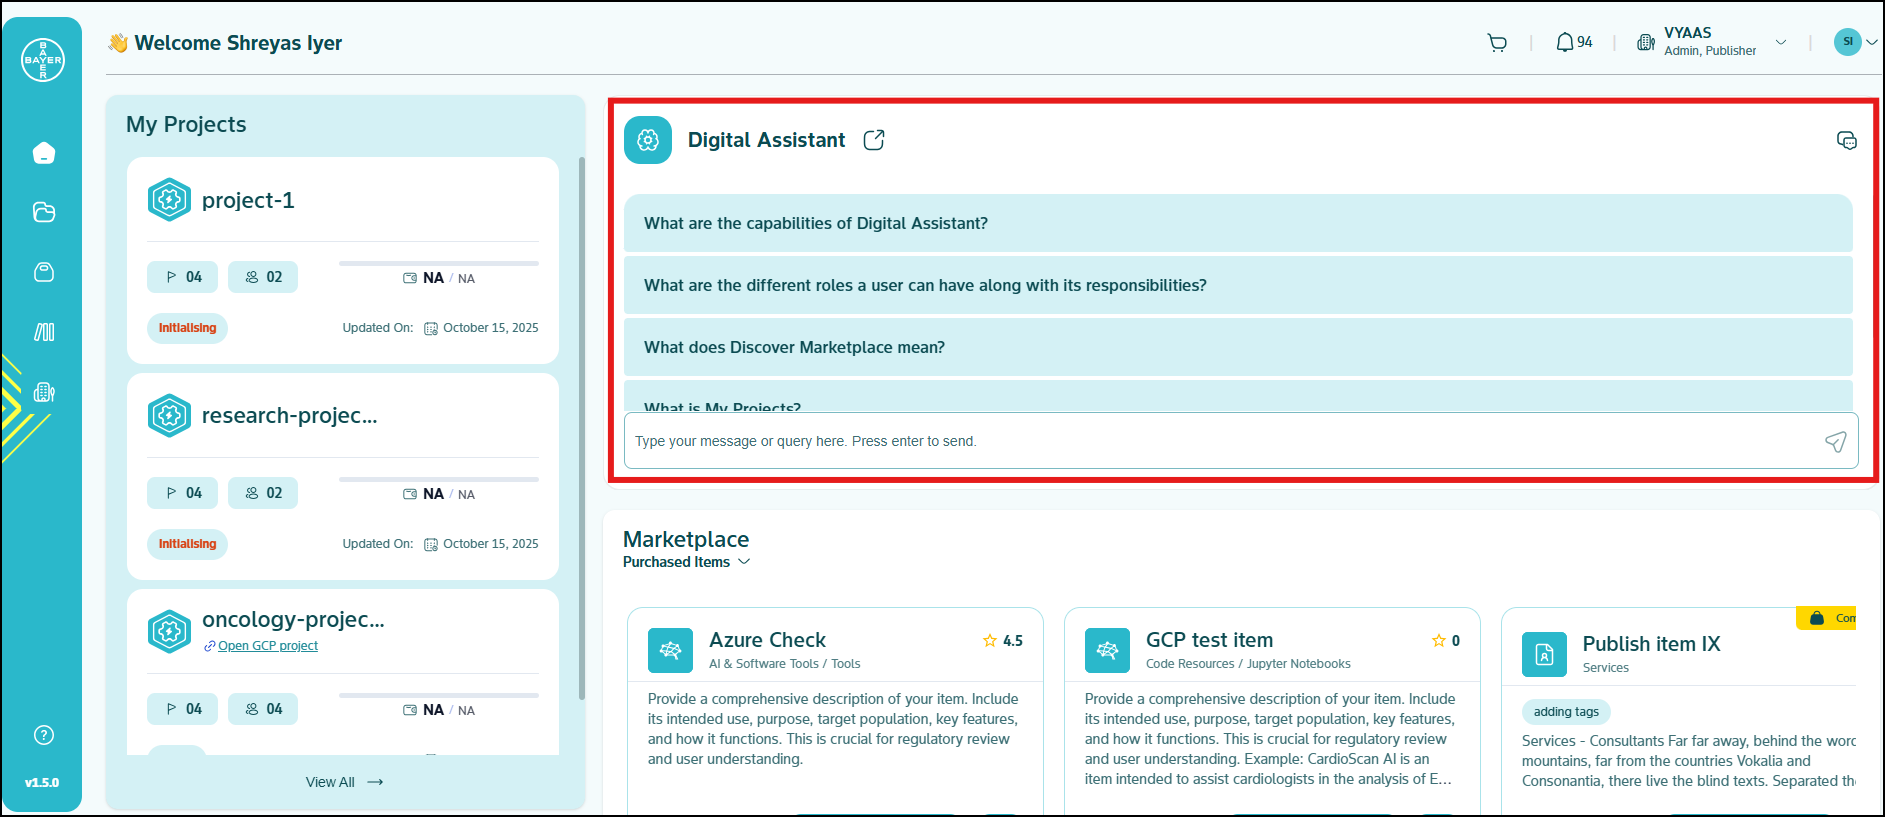The image size is (1885, 817).
Task: Click the send message paper plane icon
Action: 1835,442
